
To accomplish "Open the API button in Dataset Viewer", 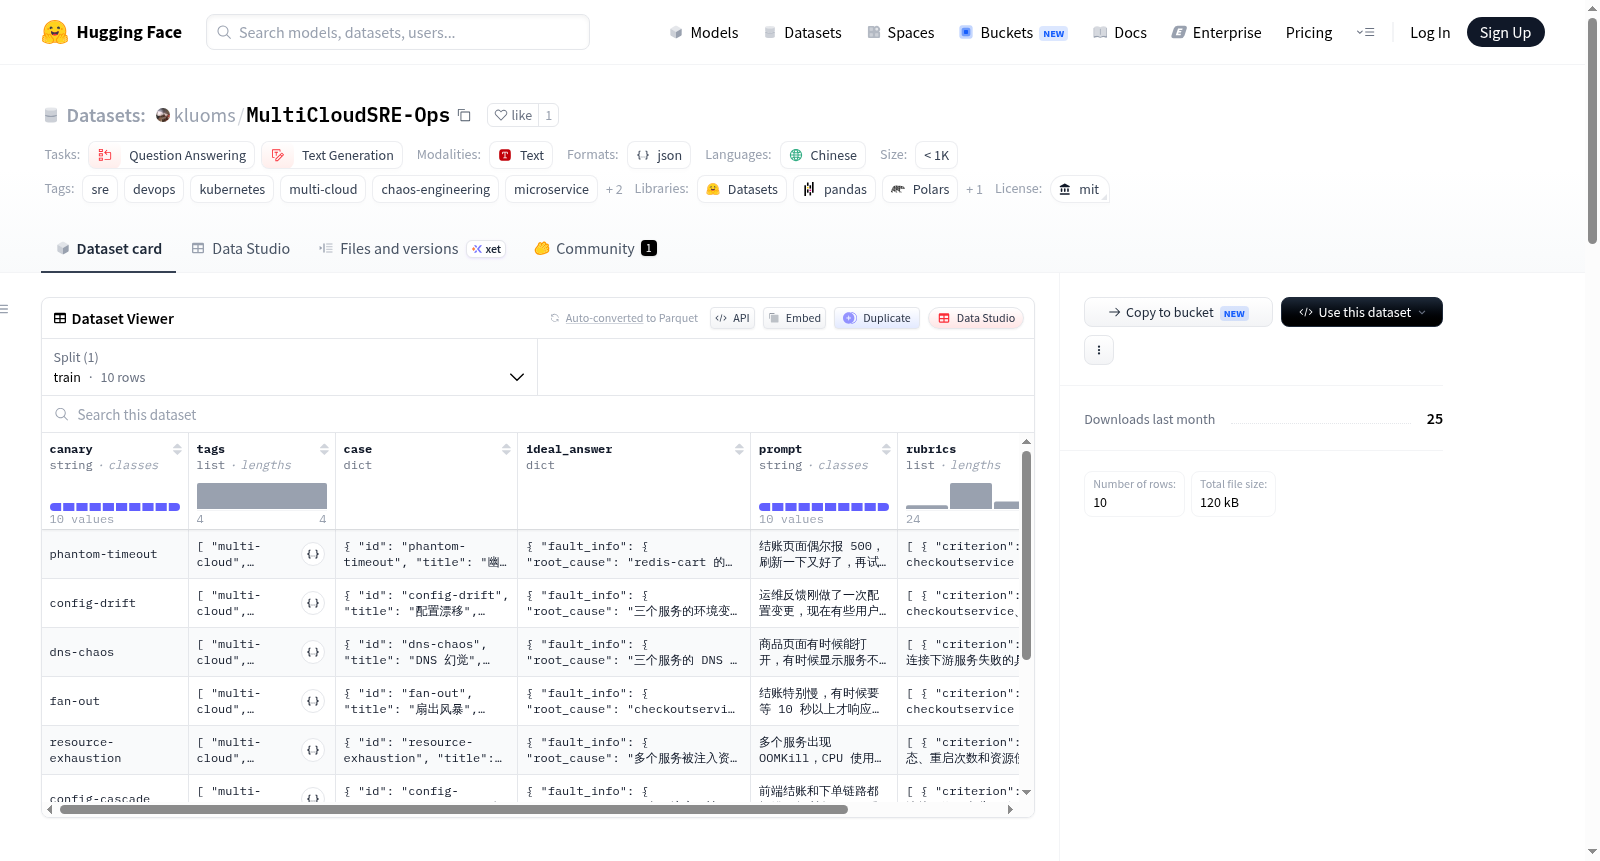I will (x=732, y=318).
